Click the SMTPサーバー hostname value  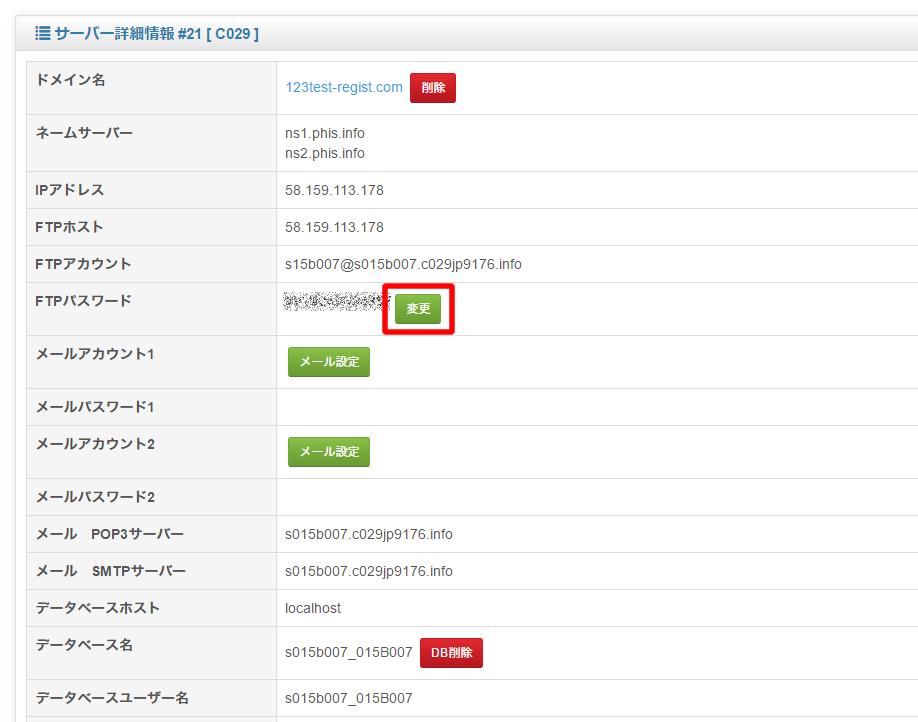368,571
